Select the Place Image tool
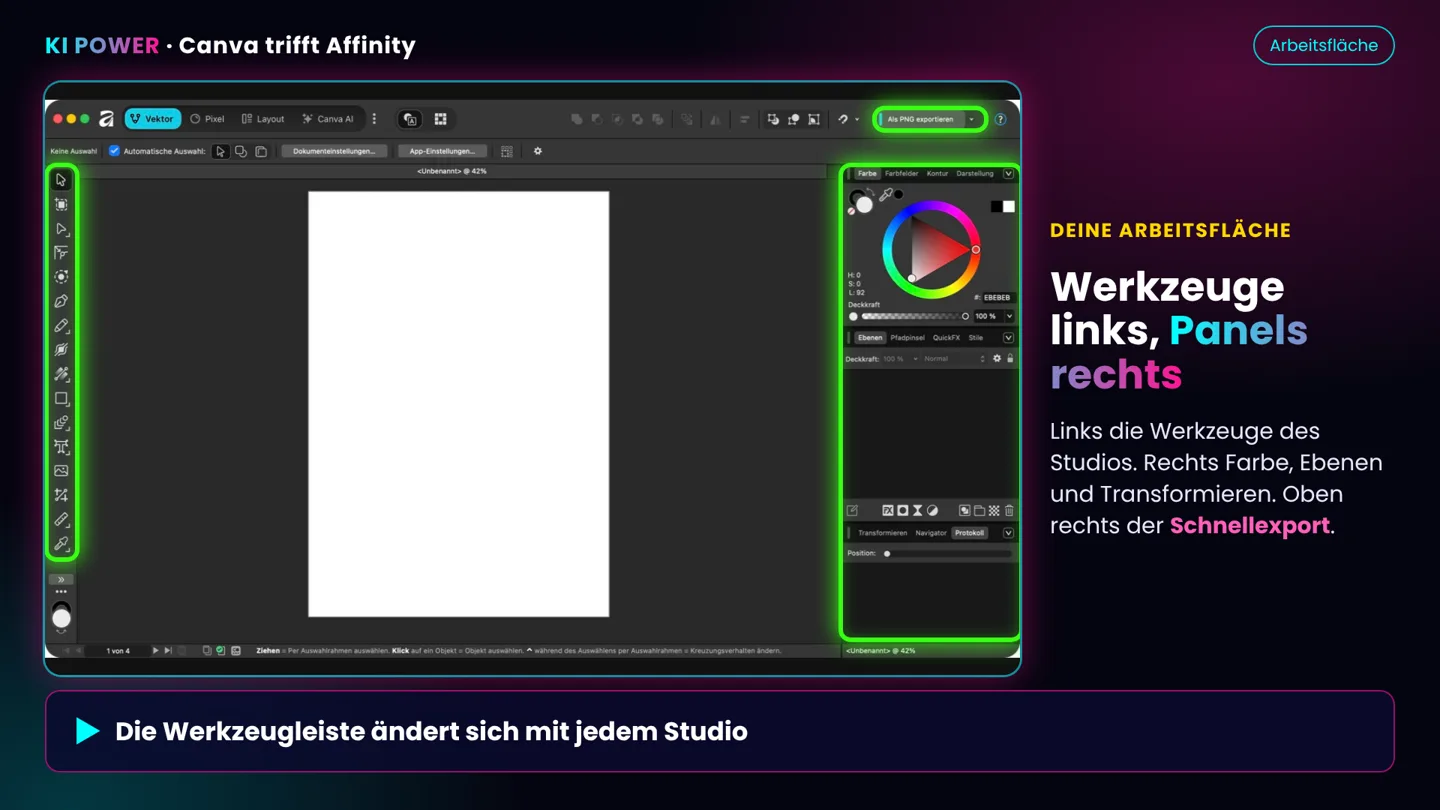 coord(61,471)
